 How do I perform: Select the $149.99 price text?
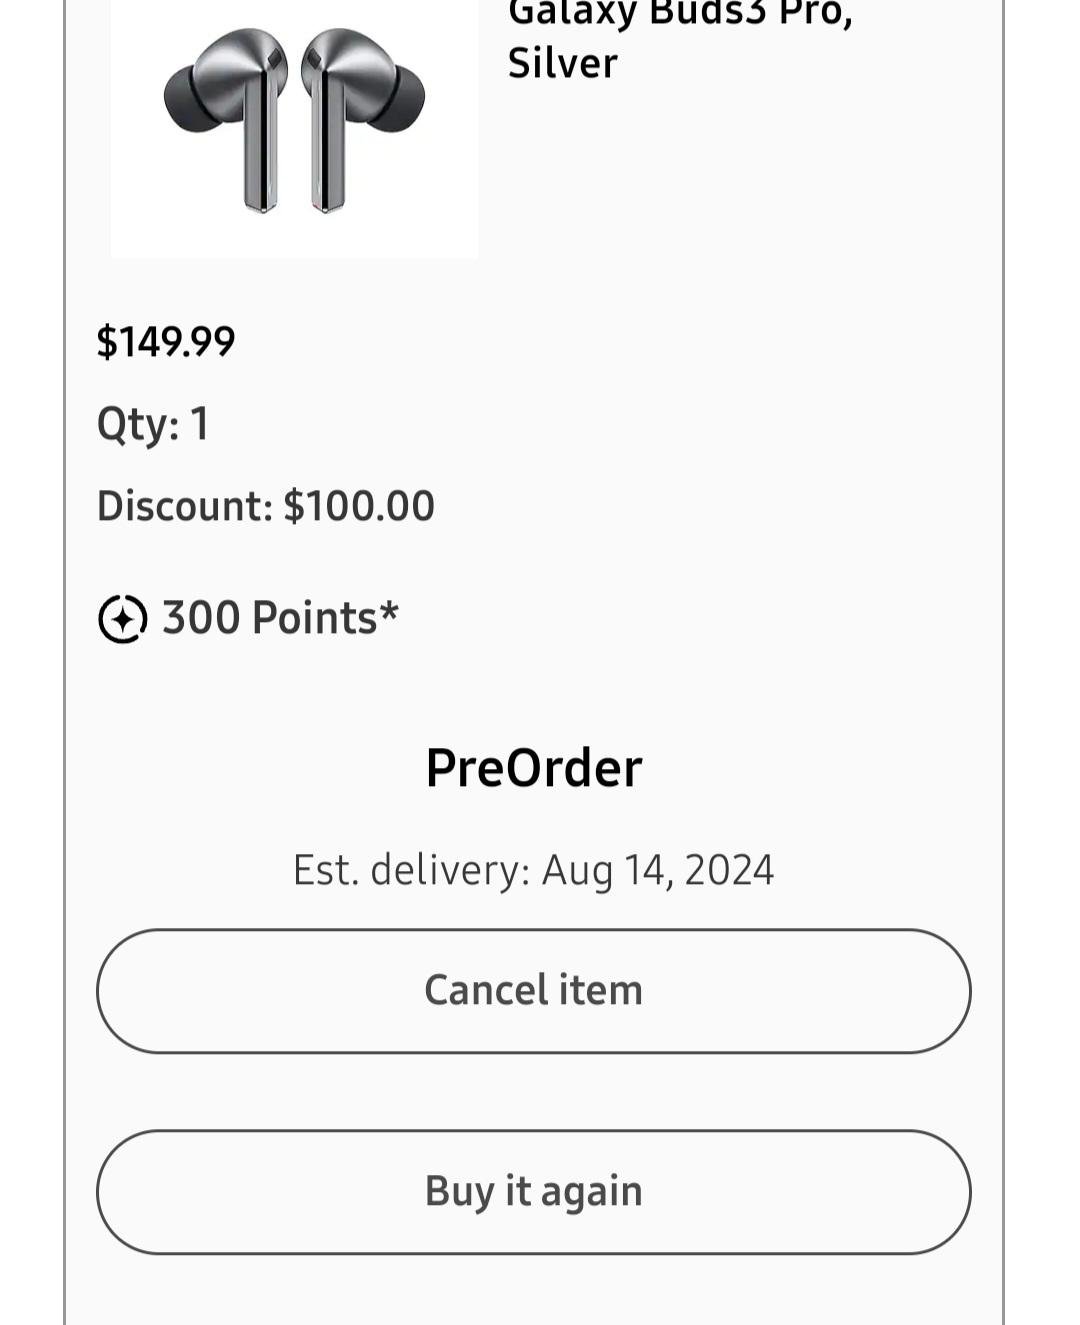click(x=166, y=342)
